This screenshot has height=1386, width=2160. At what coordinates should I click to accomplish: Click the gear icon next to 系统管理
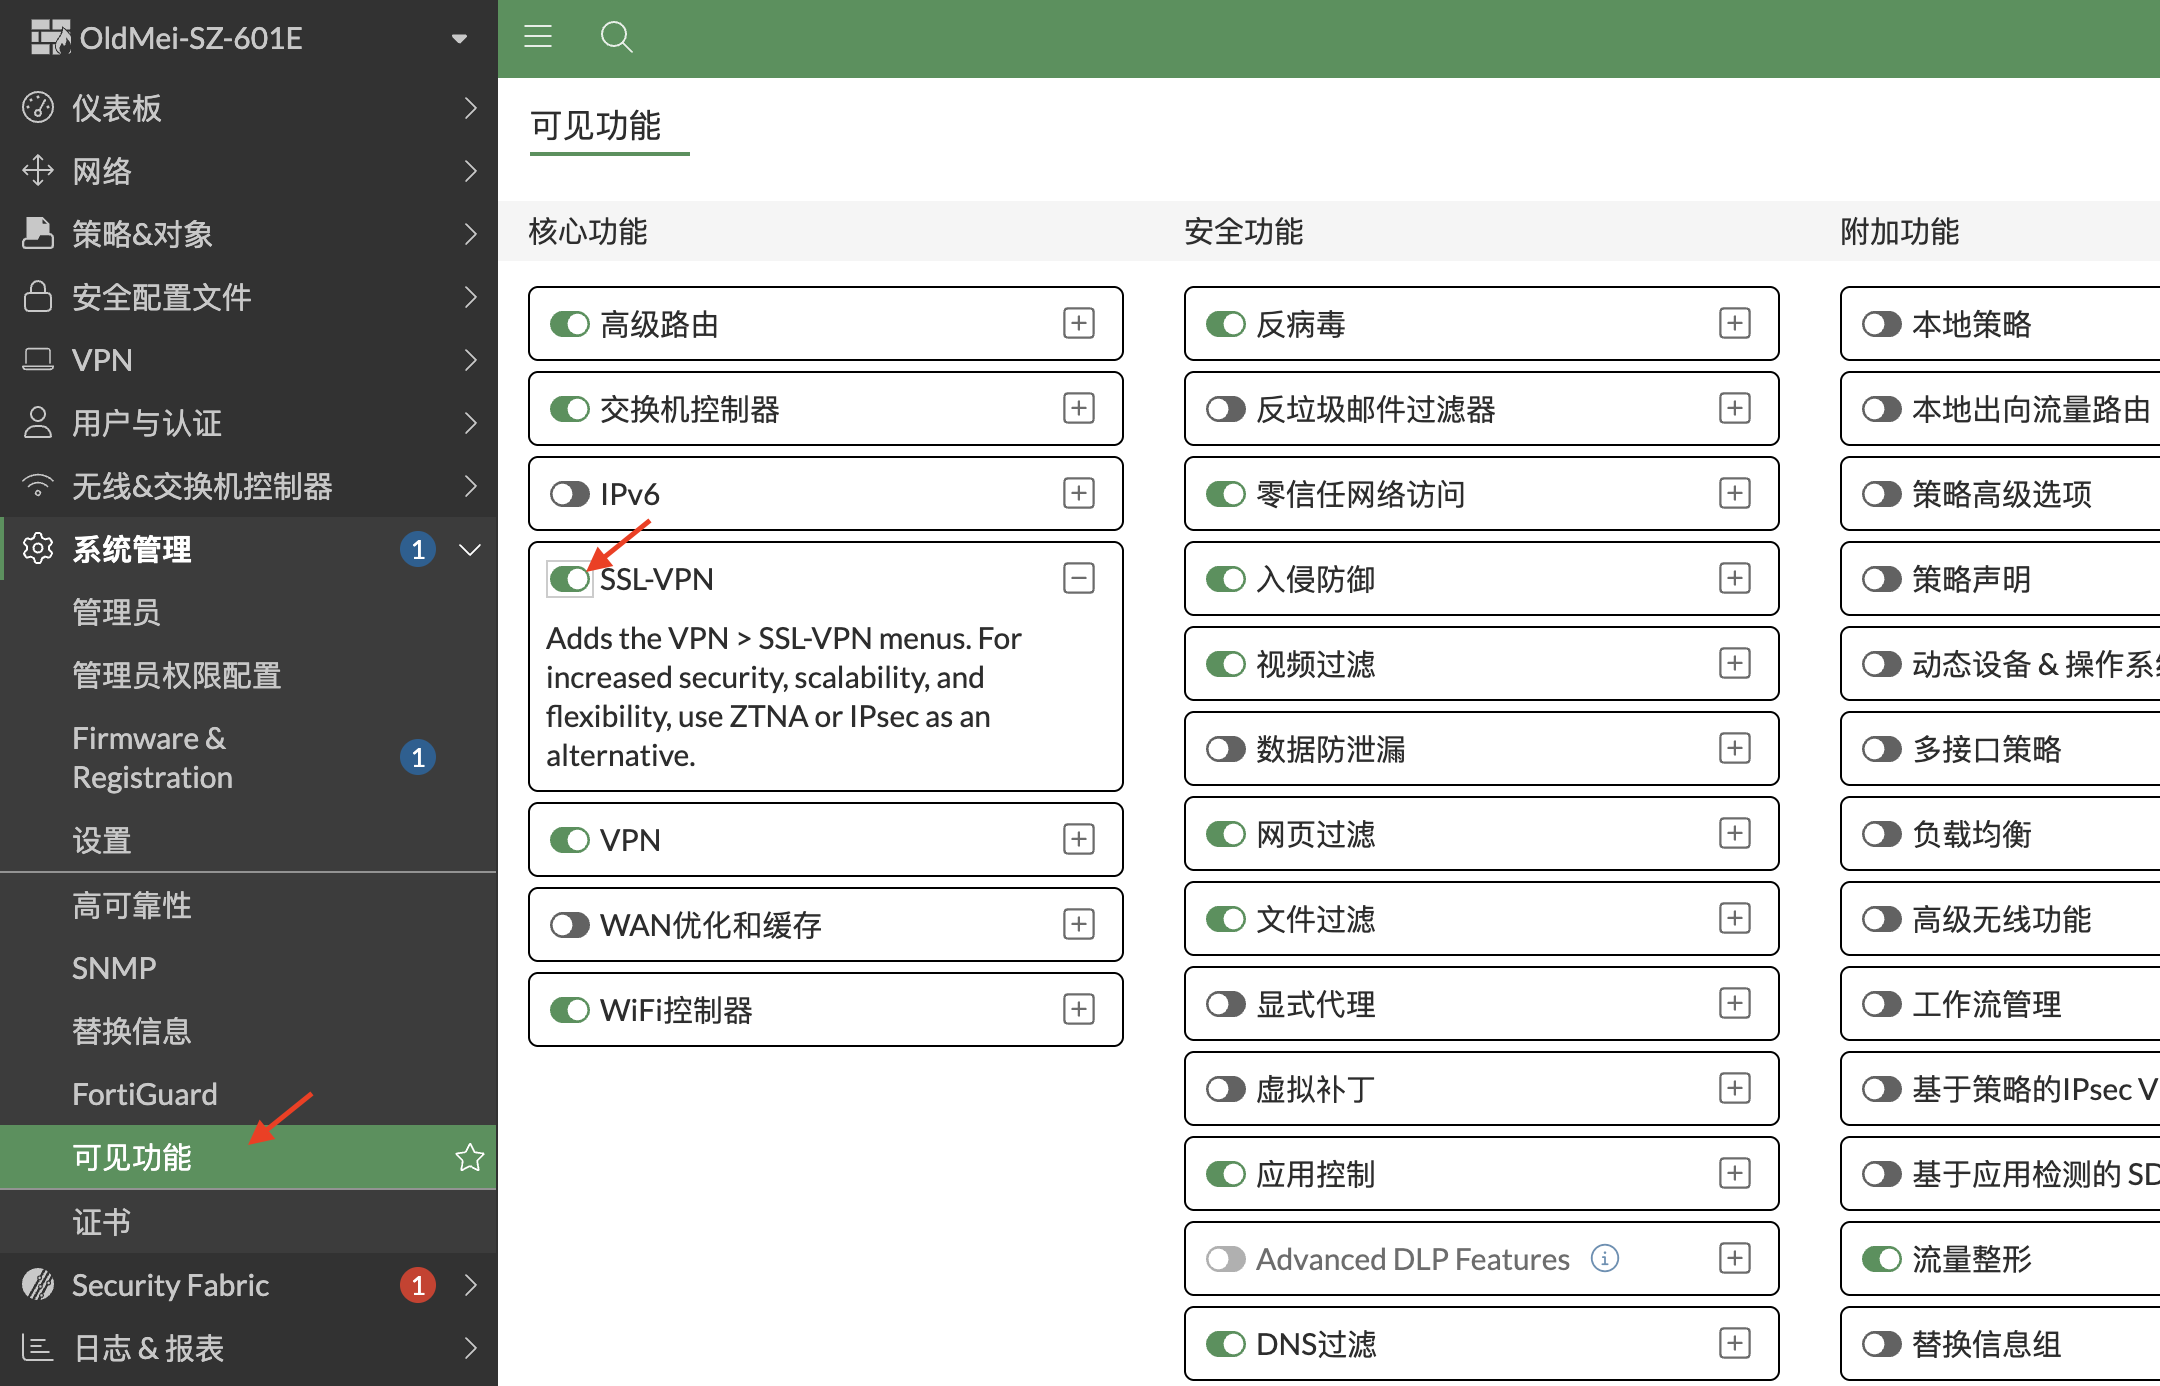pyautogui.click(x=38, y=548)
